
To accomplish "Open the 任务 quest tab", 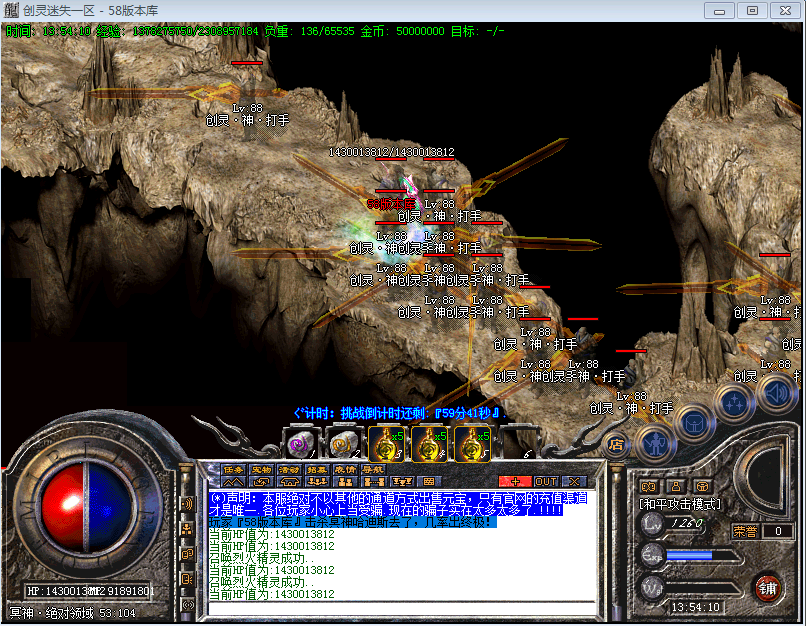I will pos(233,469).
